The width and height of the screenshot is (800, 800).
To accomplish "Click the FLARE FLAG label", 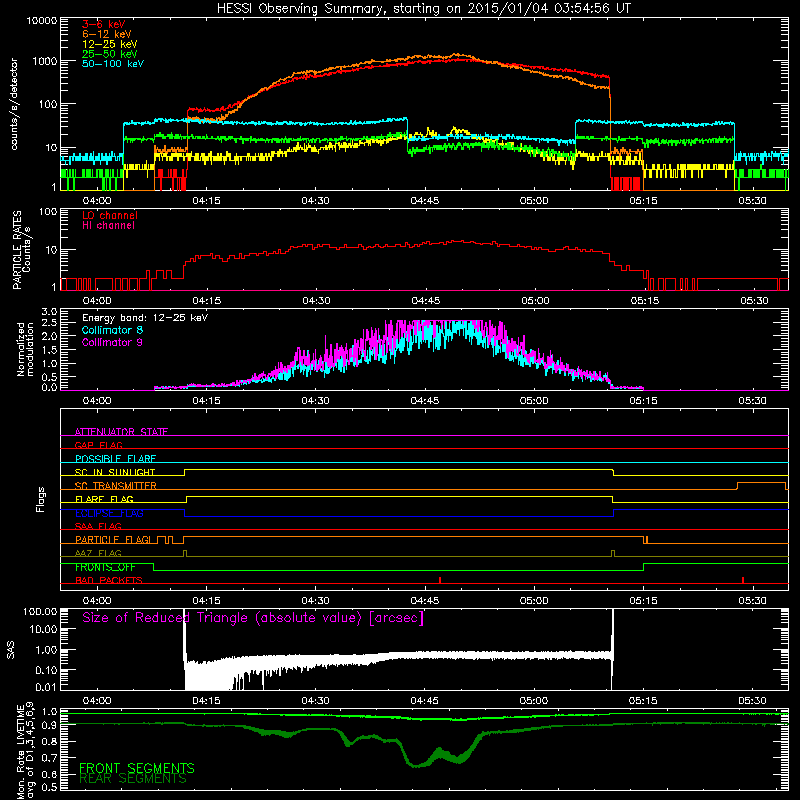I will pyautogui.click(x=104, y=499).
